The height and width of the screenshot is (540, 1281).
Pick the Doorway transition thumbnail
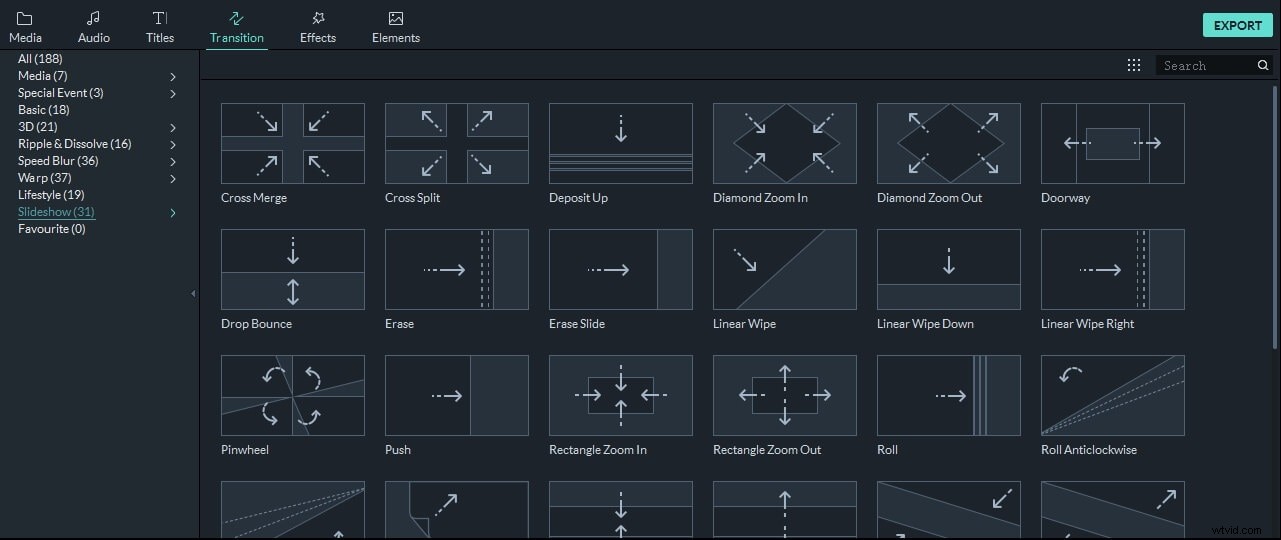[x=1113, y=143]
